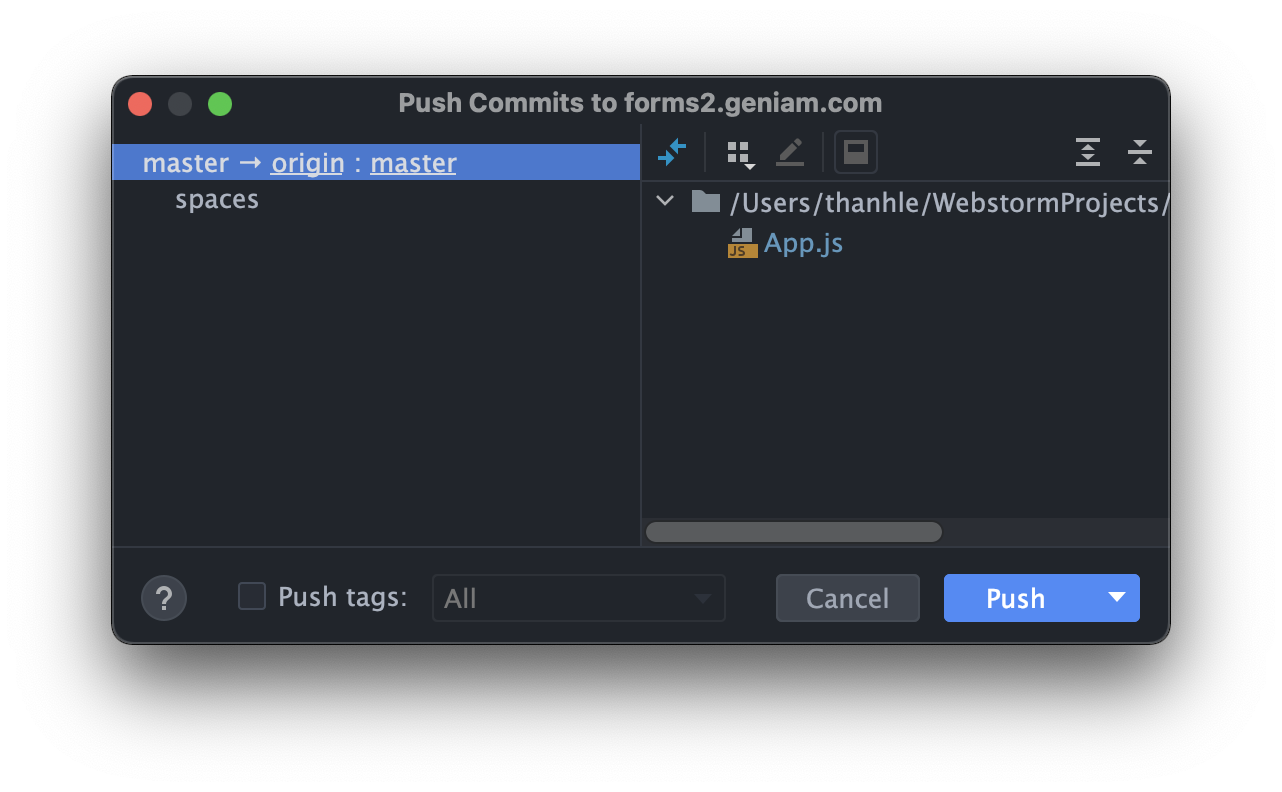Open help with the question mark icon
The height and width of the screenshot is (792, 1282).
164,598
